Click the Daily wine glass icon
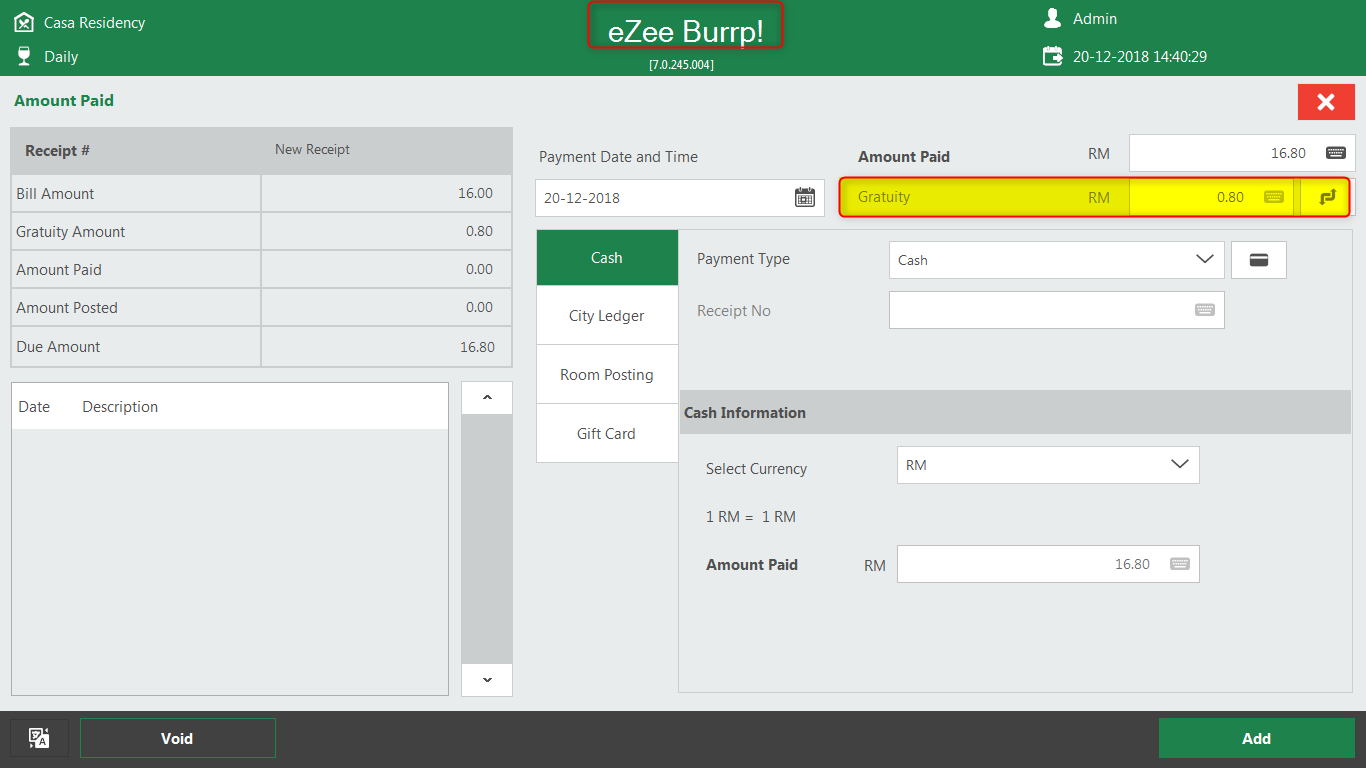This screenshot has width=1366, height=768. click(24, 56)
